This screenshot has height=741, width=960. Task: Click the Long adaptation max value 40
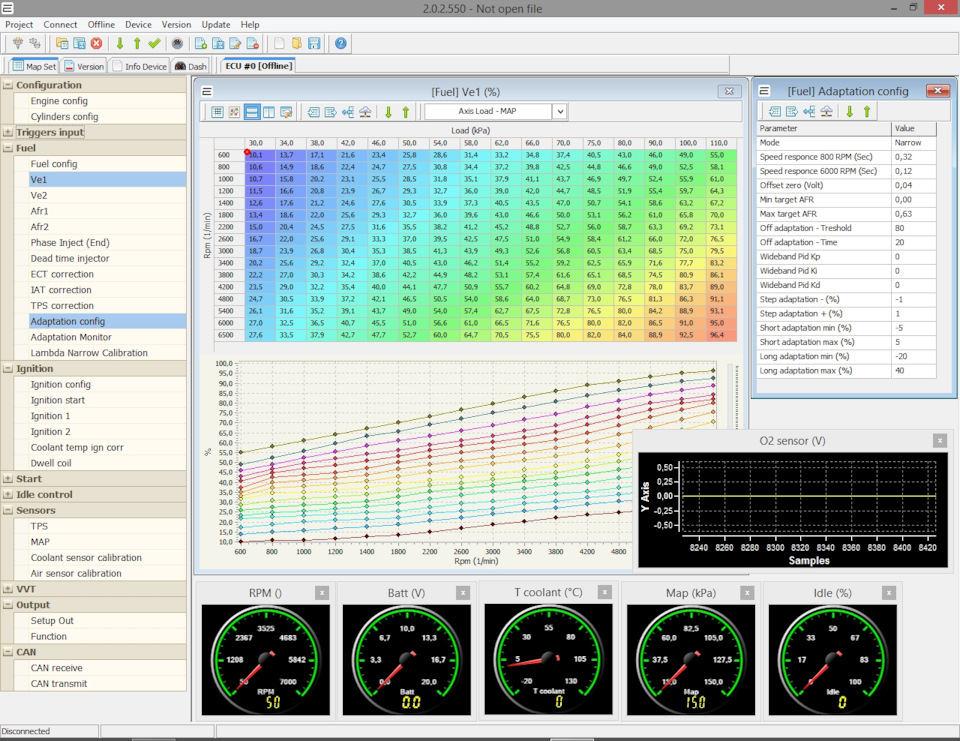(x=913, y=370)
